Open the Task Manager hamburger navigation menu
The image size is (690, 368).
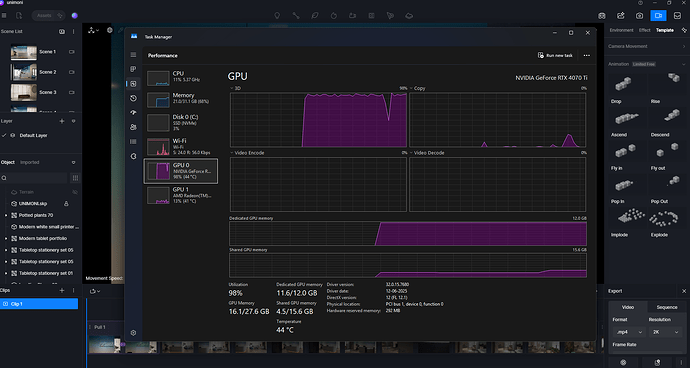click(x=133, y=55)
